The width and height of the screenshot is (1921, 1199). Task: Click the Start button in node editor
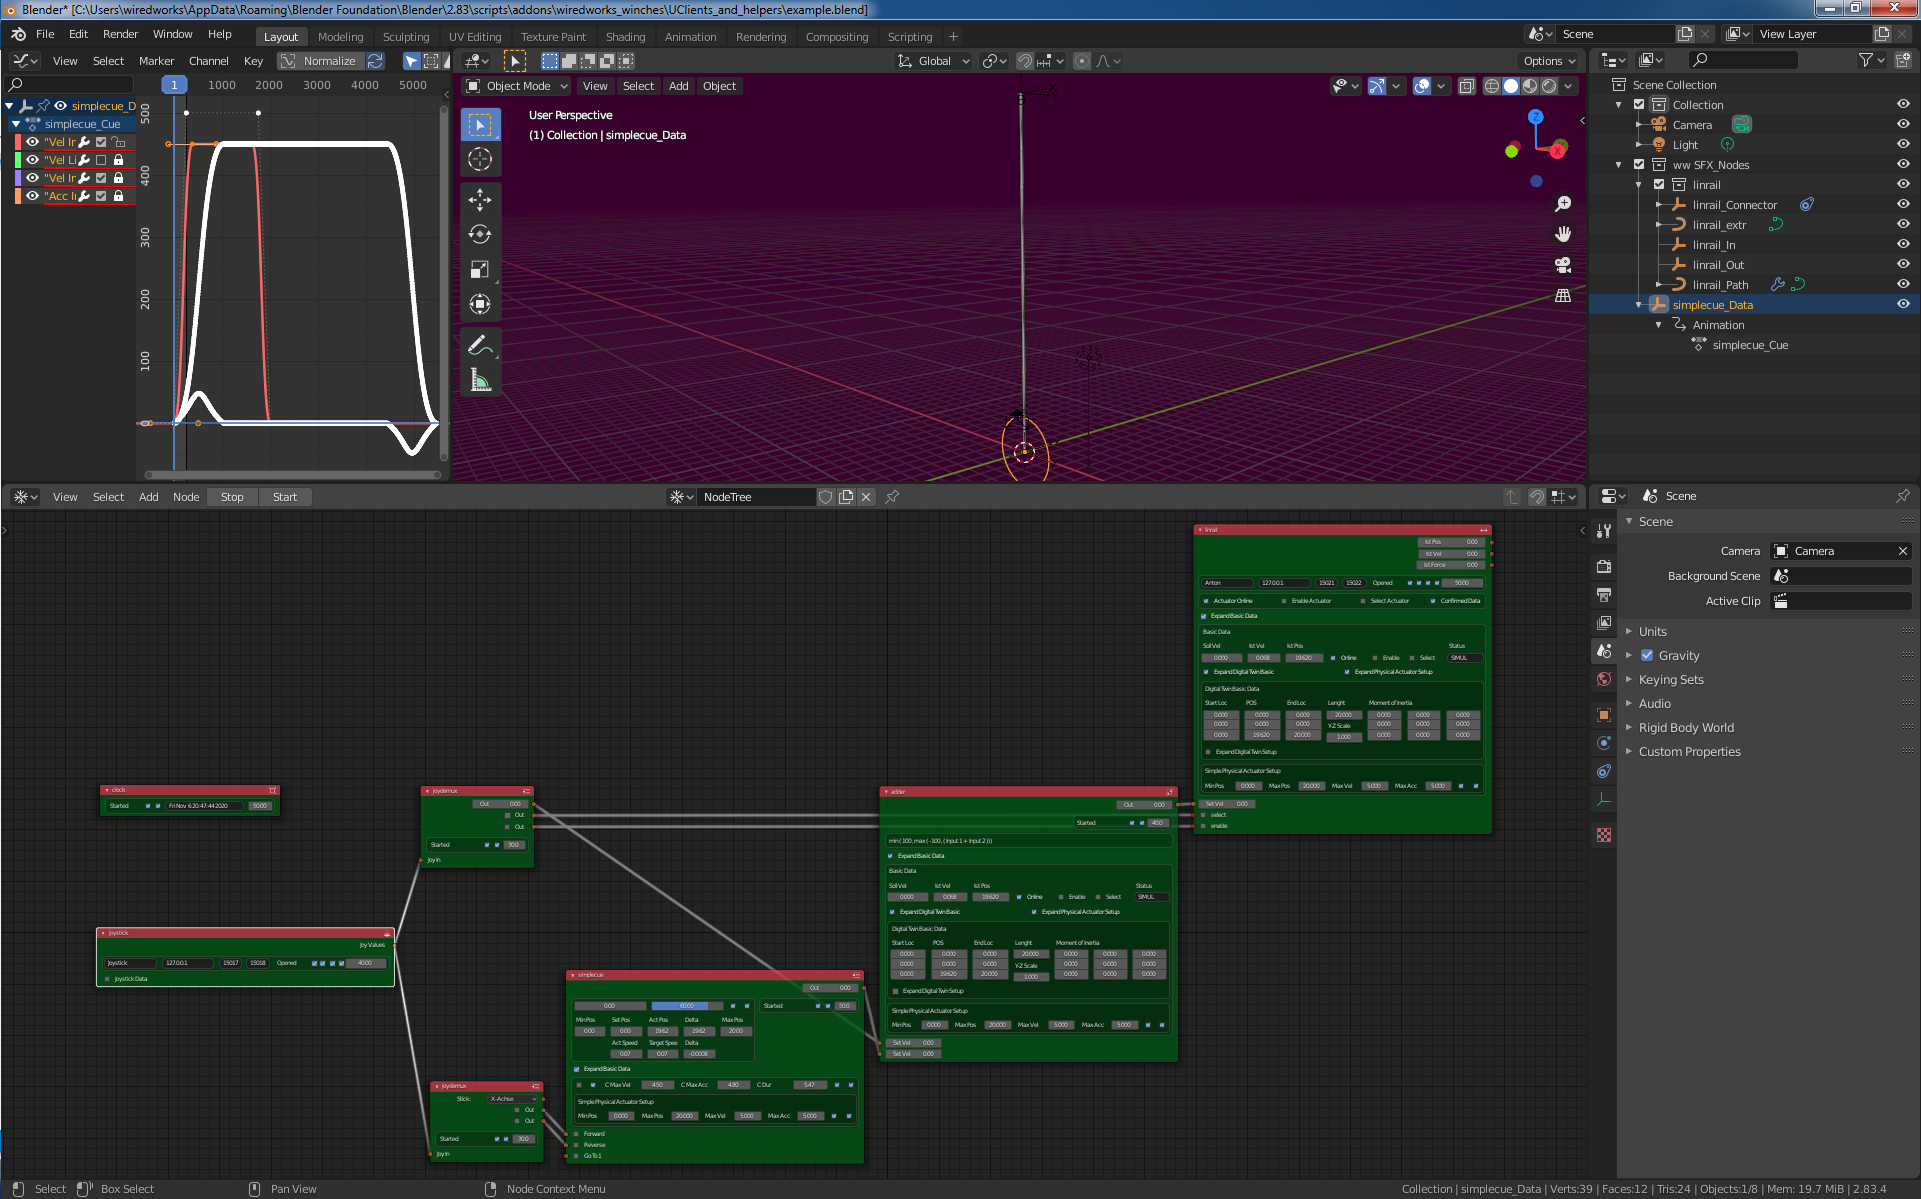tap(282, 496)
